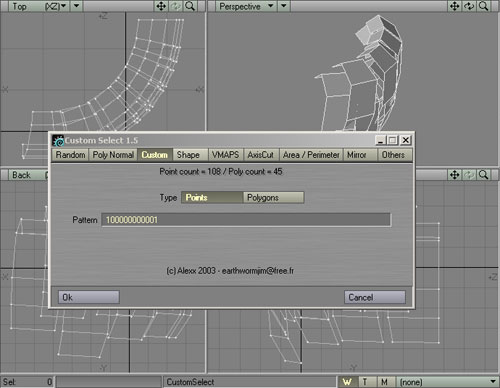Open the Perspective view type dropdown
This screenshot has height=388, width=500.
point(246,6)
